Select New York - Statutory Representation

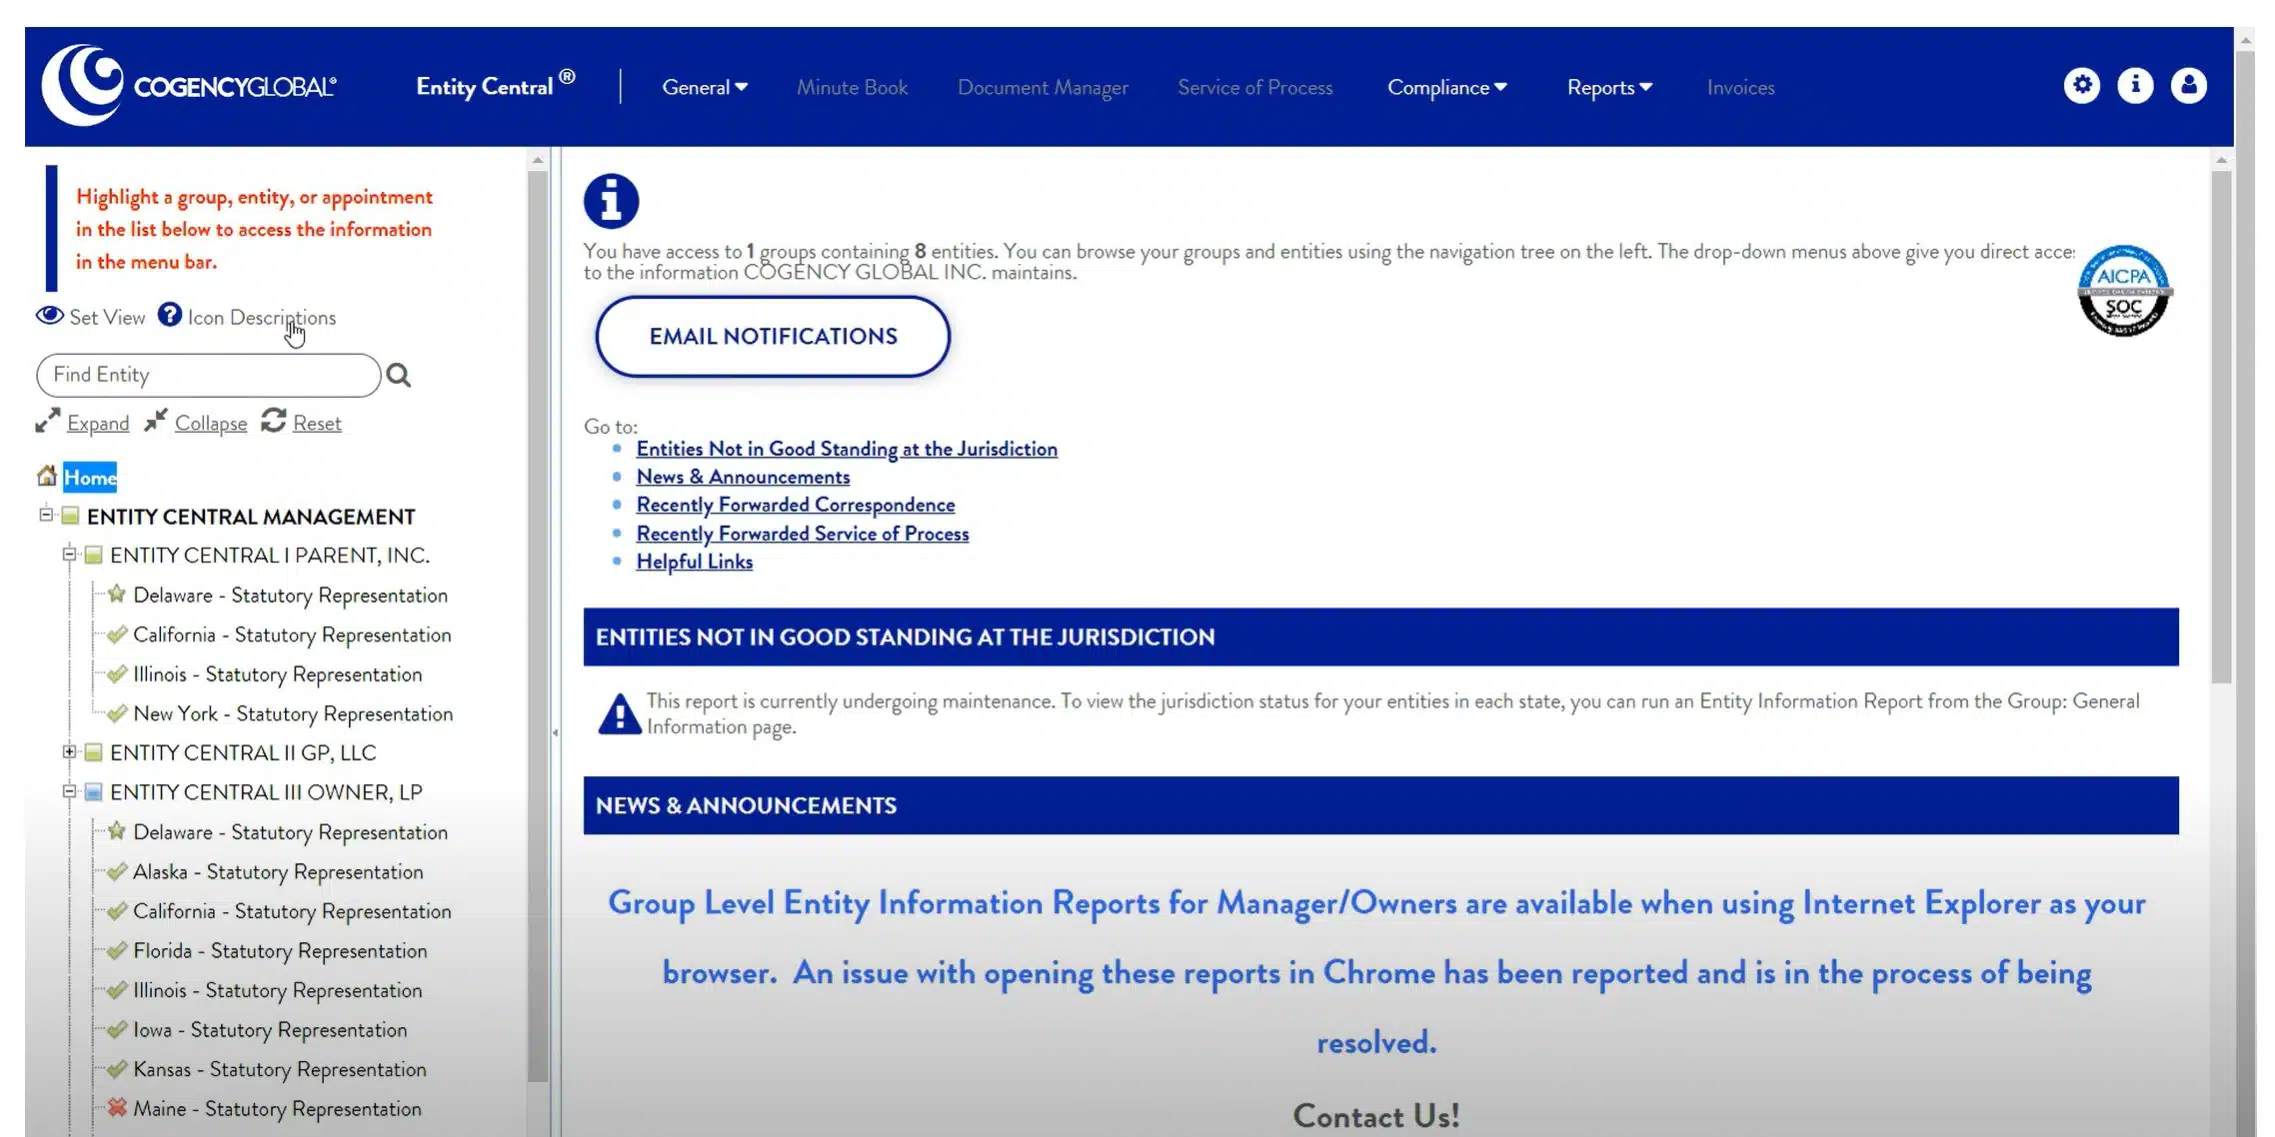tap(293, 714)
